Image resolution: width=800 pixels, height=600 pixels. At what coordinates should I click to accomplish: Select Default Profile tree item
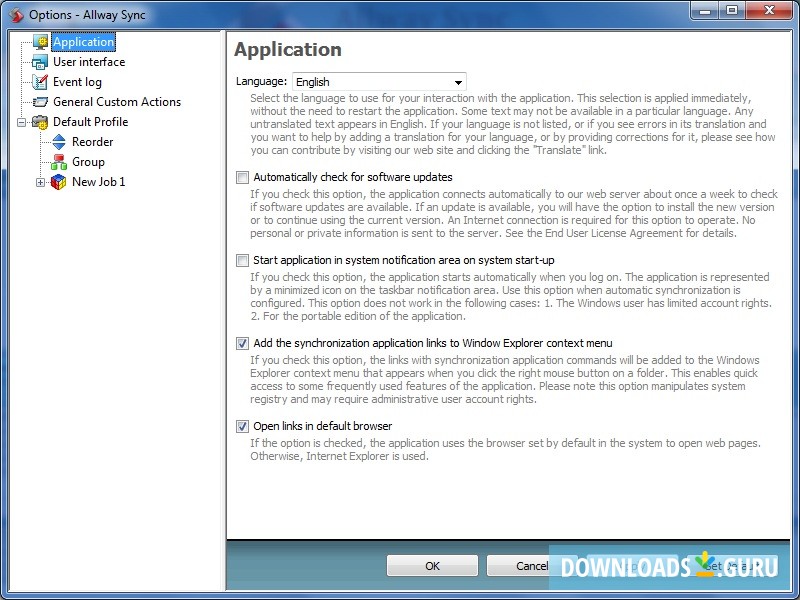[91, 122]
